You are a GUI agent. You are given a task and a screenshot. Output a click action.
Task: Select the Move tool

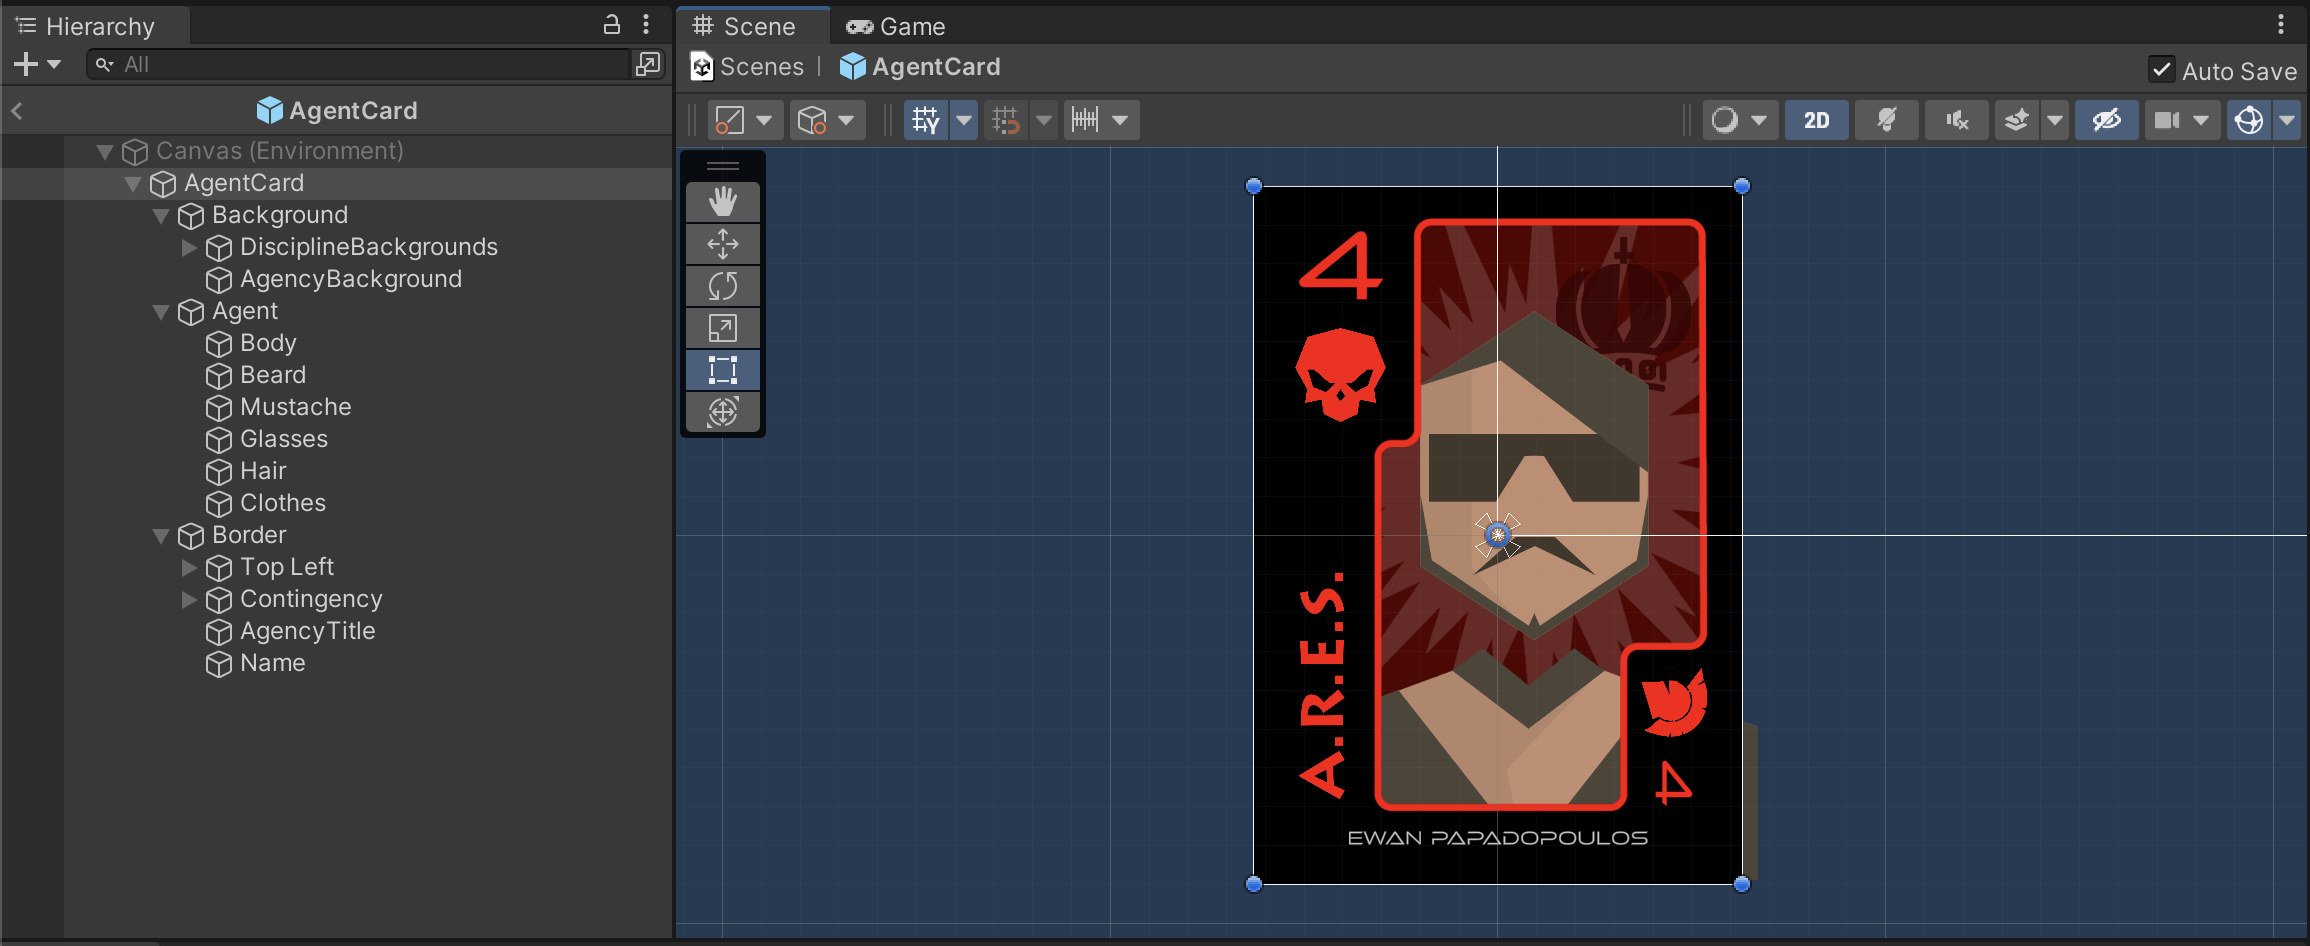click(x=722, y=244)
